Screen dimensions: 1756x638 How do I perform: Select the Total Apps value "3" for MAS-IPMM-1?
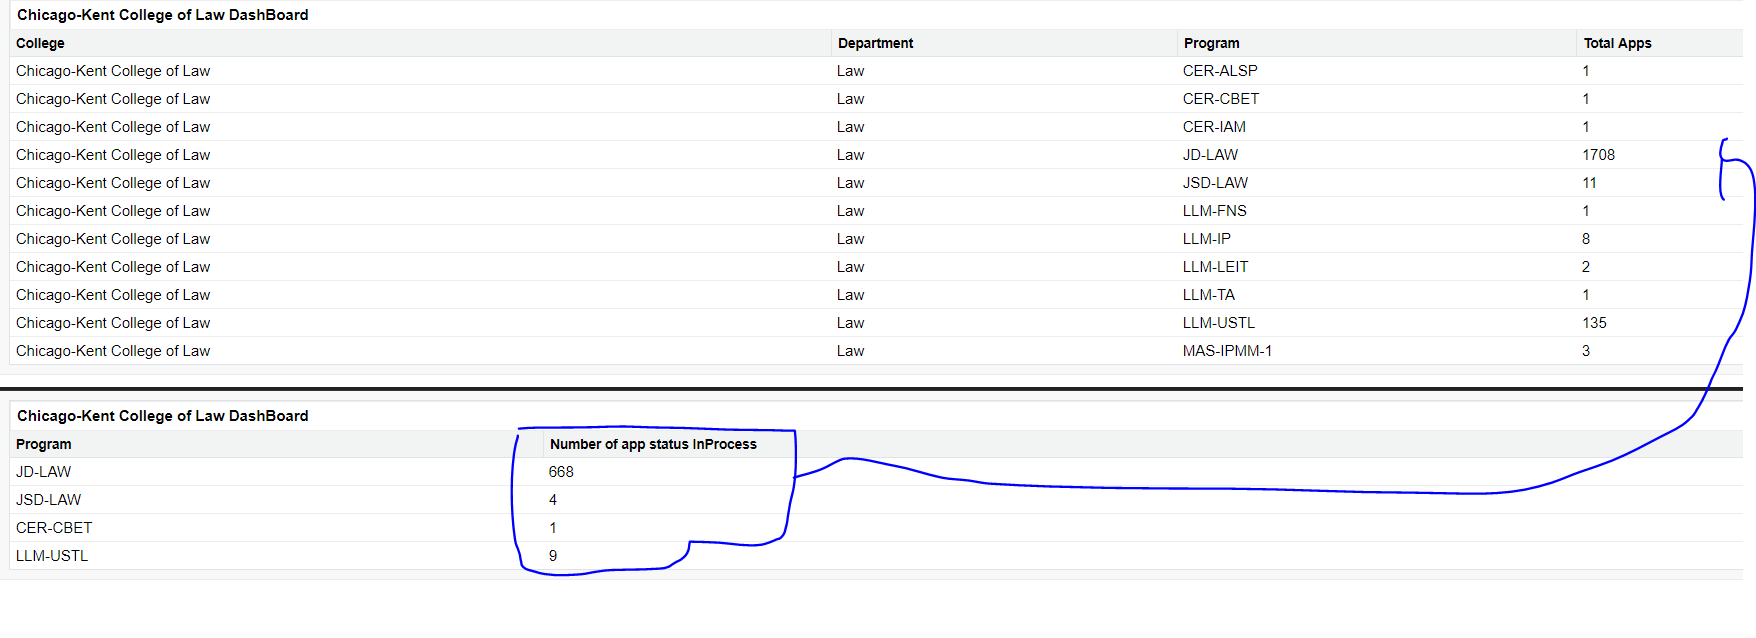[x=1586, y=351]
